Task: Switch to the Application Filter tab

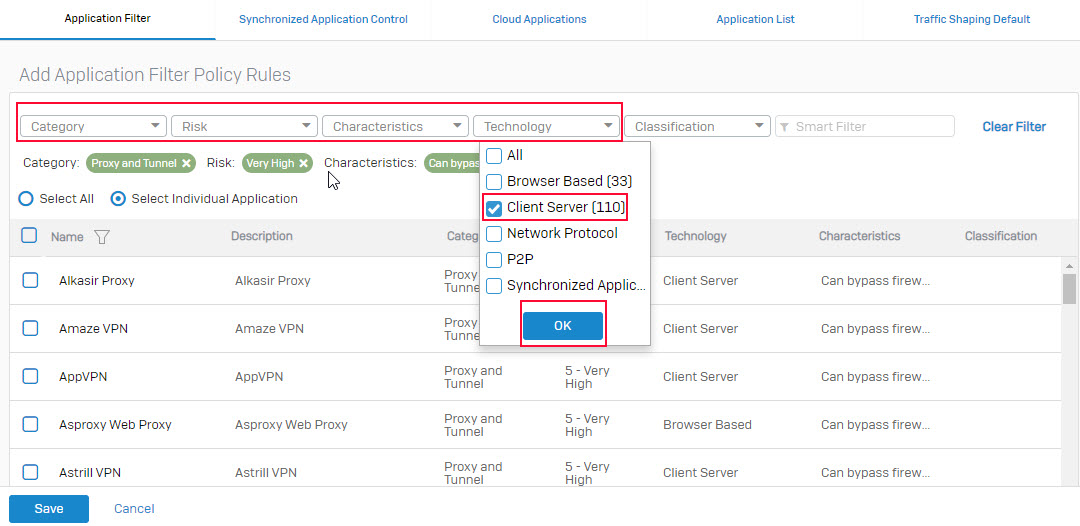Action: coord(107,19)
